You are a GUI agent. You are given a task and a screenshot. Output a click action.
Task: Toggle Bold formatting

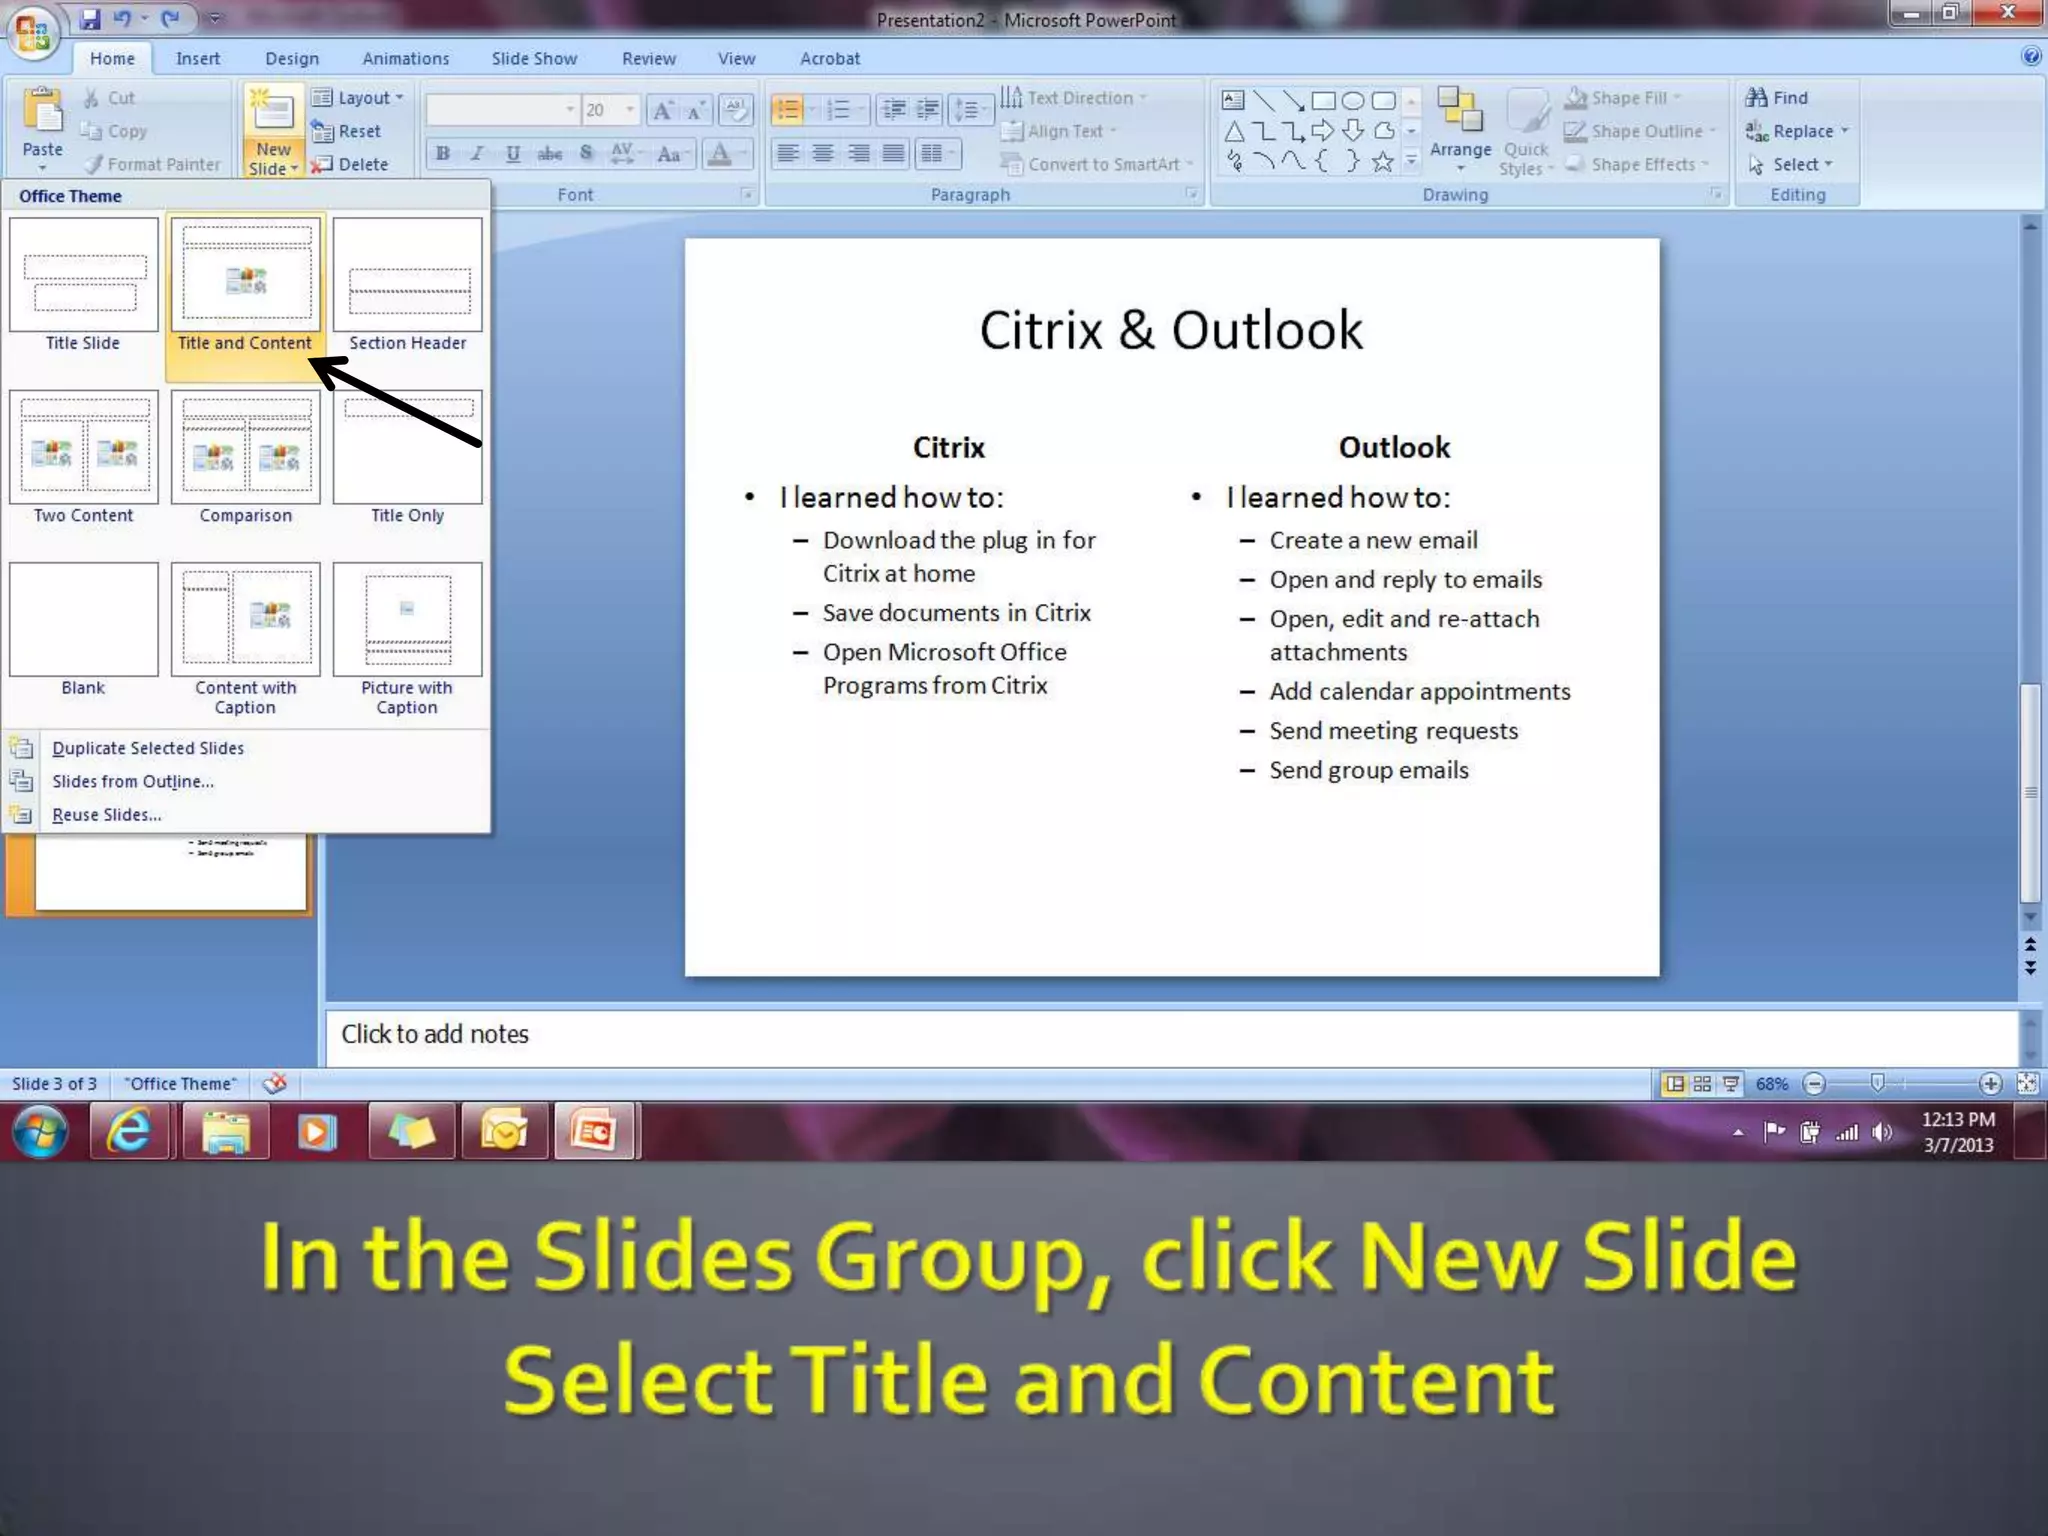coord(443,153)
